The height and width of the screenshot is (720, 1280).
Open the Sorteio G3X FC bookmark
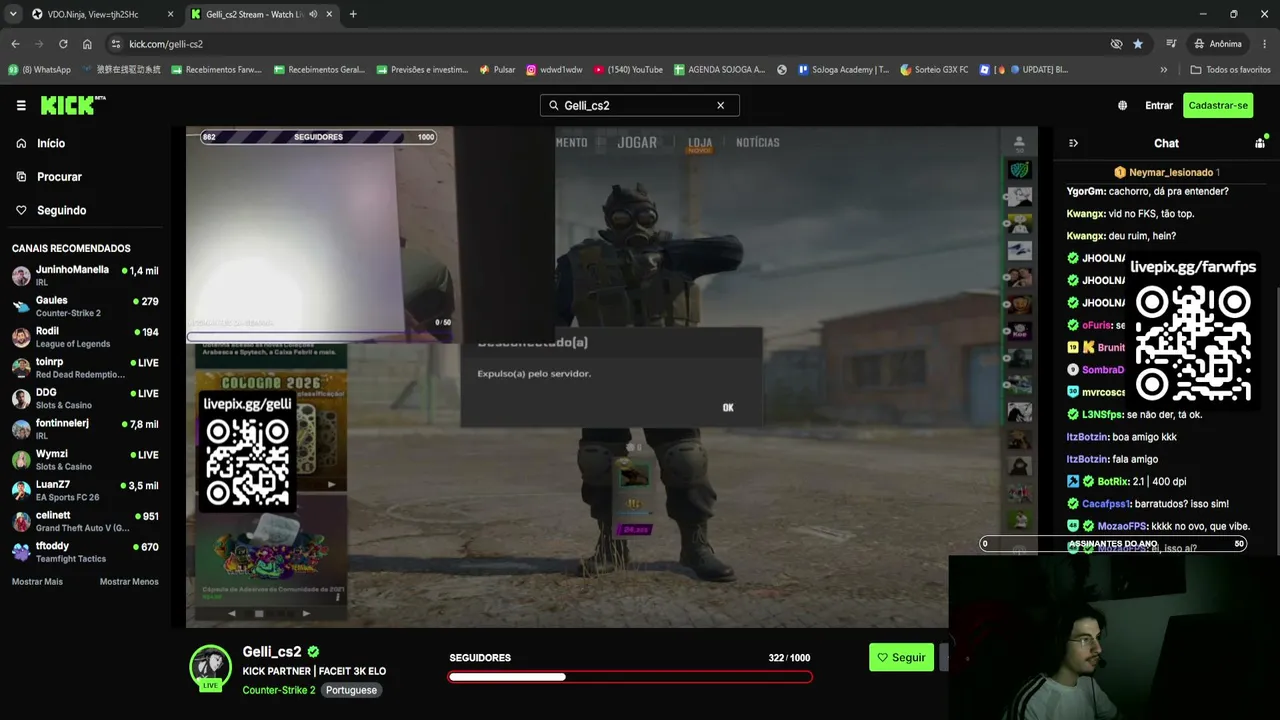(934, 70)
